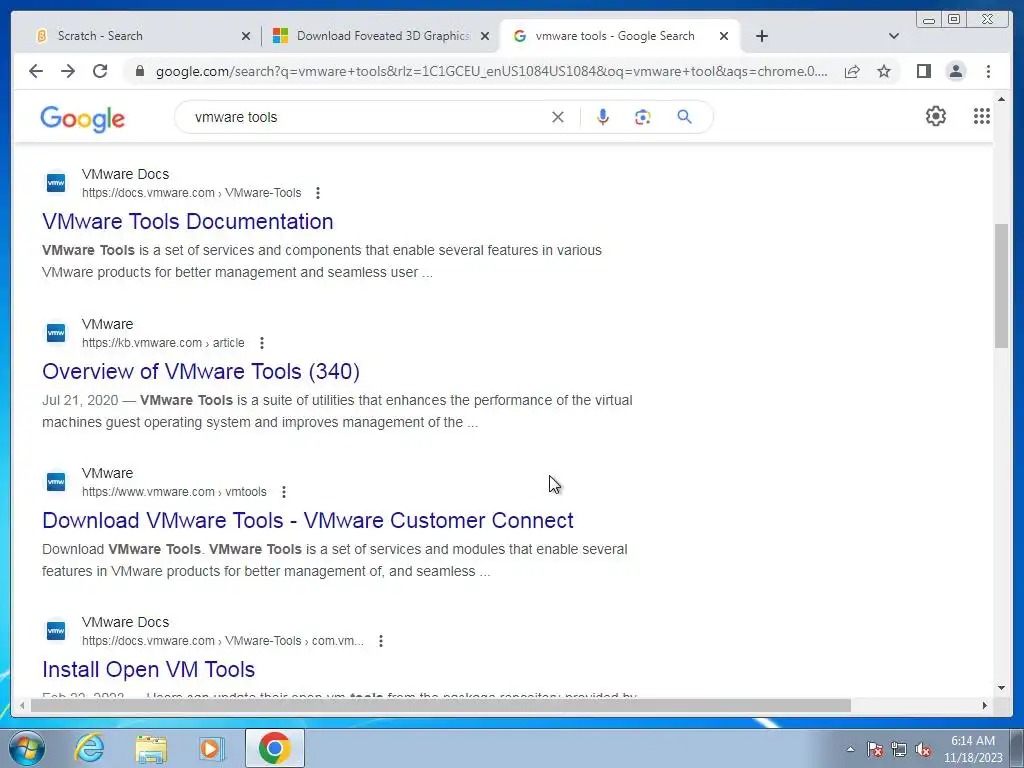Screen dimensions: 1024x768
Task: Open Windows Explorer from taskbar
Action: pos(150,748)
